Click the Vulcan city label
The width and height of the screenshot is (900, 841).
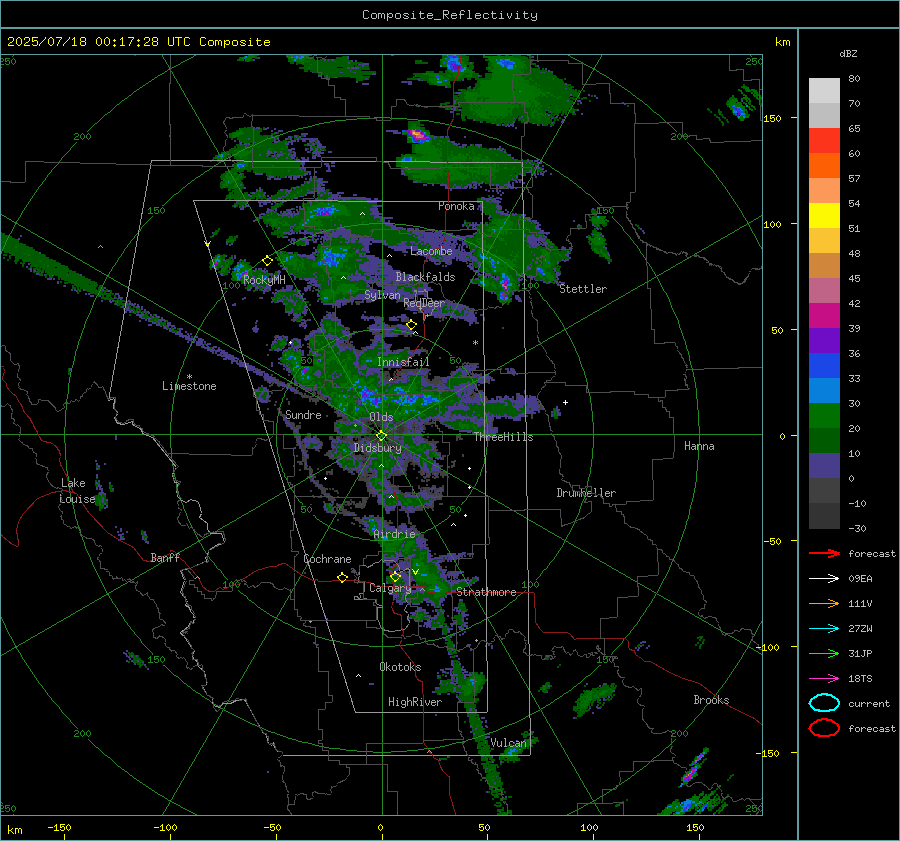508,743
